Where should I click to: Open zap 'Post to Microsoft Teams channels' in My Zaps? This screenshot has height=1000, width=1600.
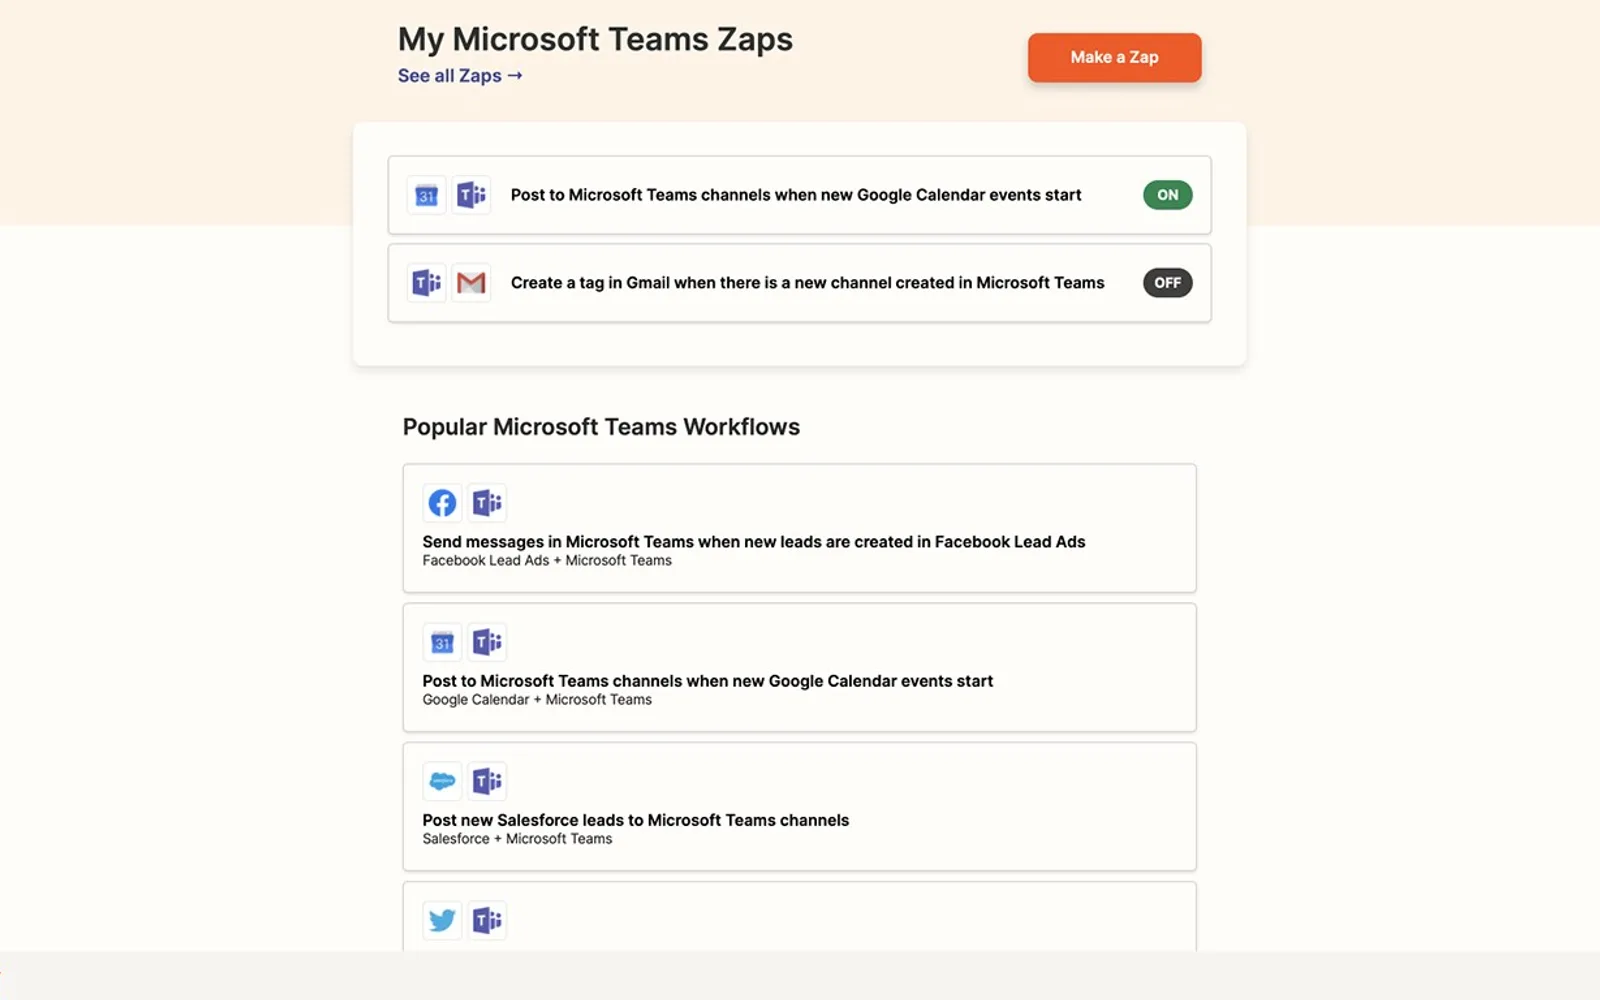point(796,195)
